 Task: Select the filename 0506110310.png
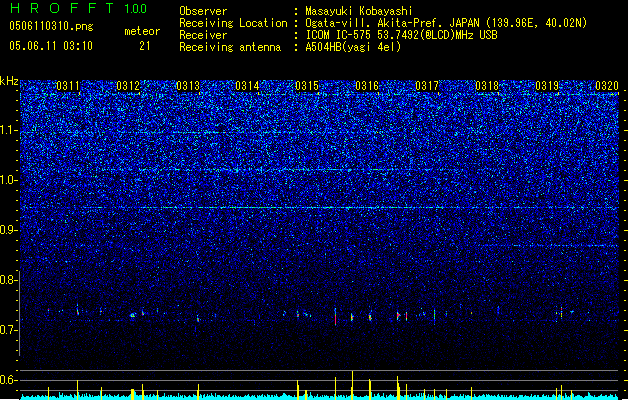[x=51, y=26]
